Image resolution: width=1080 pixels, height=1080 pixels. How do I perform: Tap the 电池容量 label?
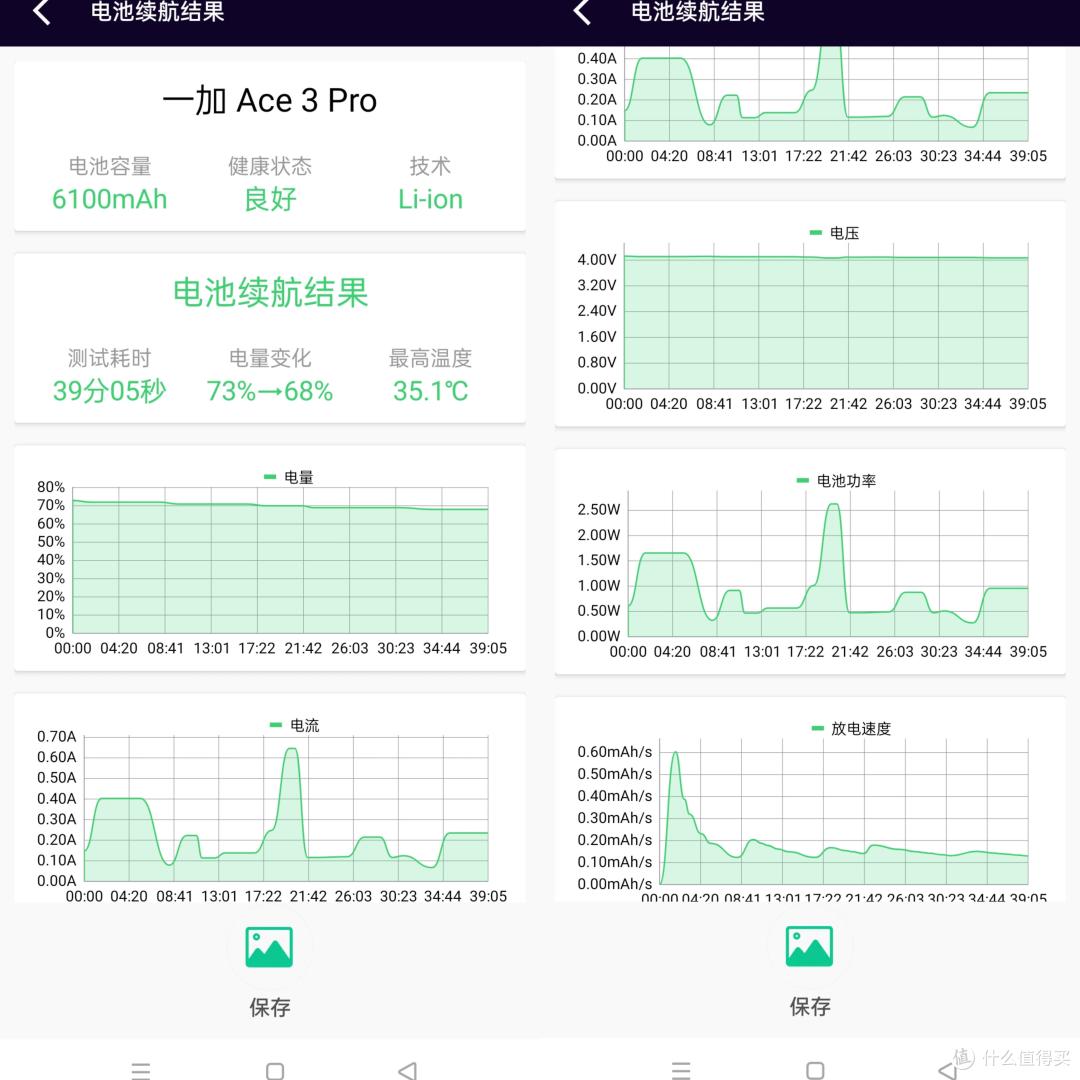coord(110,166)
